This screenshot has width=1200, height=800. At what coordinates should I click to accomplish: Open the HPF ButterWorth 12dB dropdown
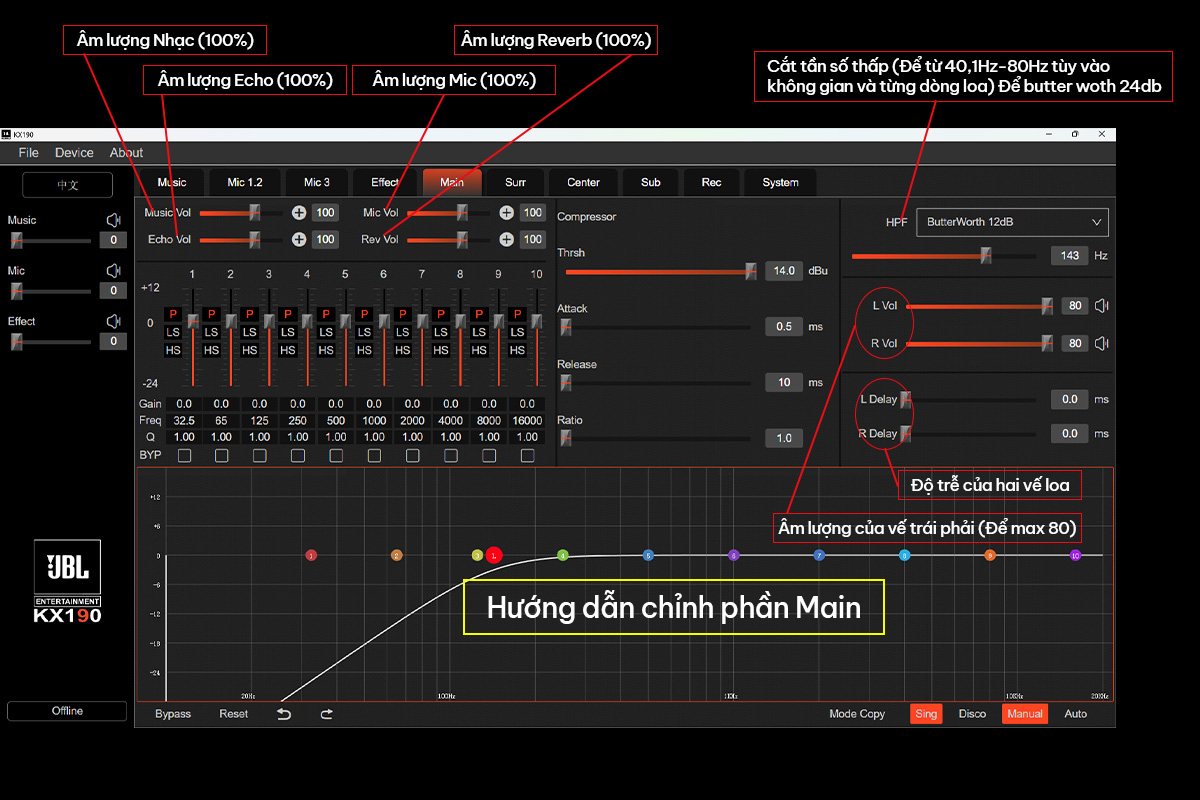pos(1011,222)
